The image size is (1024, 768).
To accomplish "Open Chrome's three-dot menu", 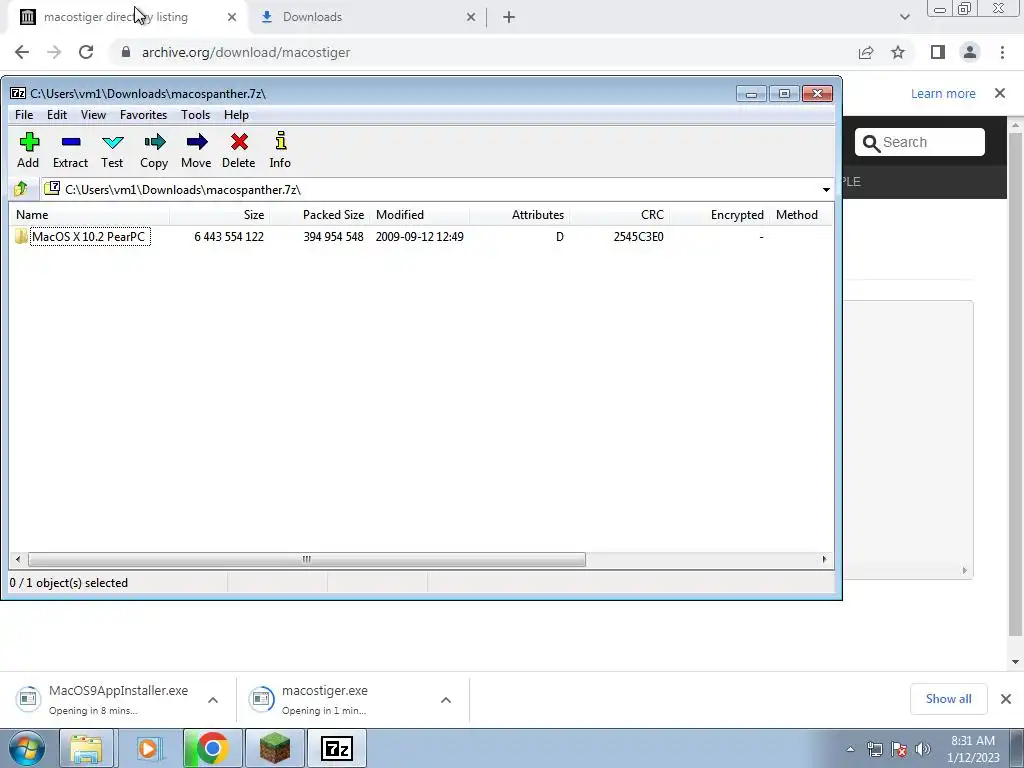I will (1002, 52).
